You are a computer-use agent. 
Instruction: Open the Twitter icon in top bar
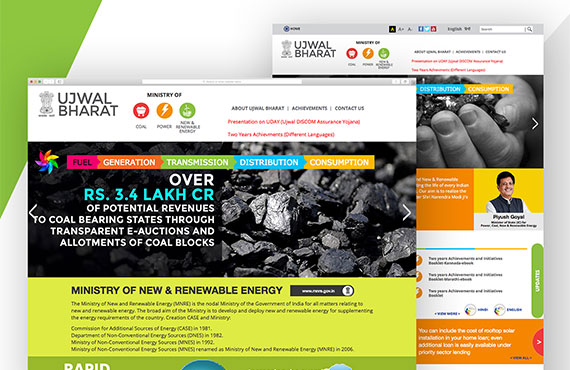[427, 29]
